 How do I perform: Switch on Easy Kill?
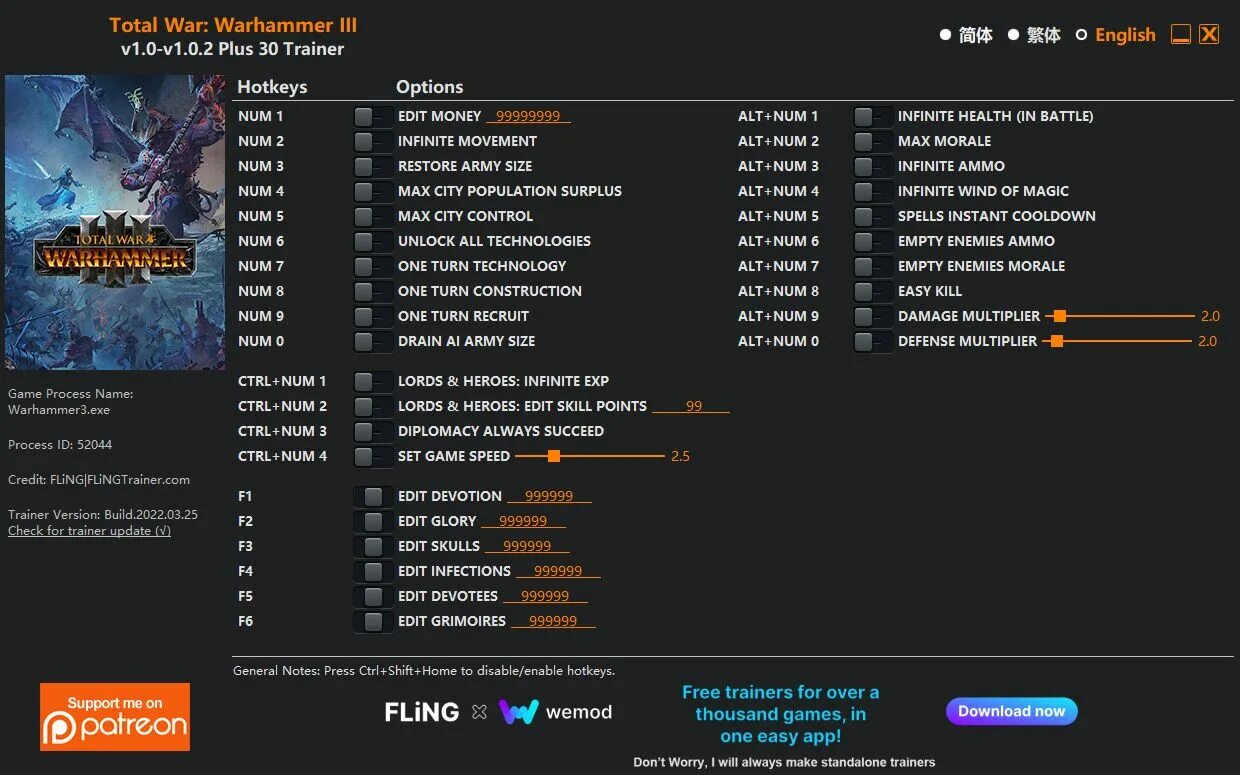pos(873,291)
